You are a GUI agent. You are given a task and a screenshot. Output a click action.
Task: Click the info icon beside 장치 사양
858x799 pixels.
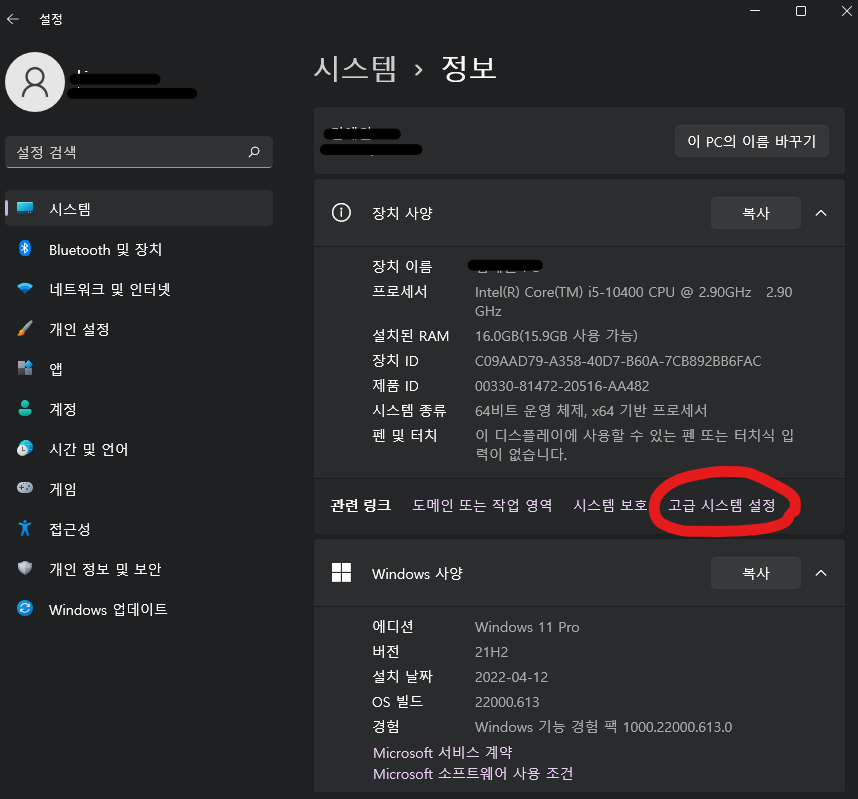(341, 212)
